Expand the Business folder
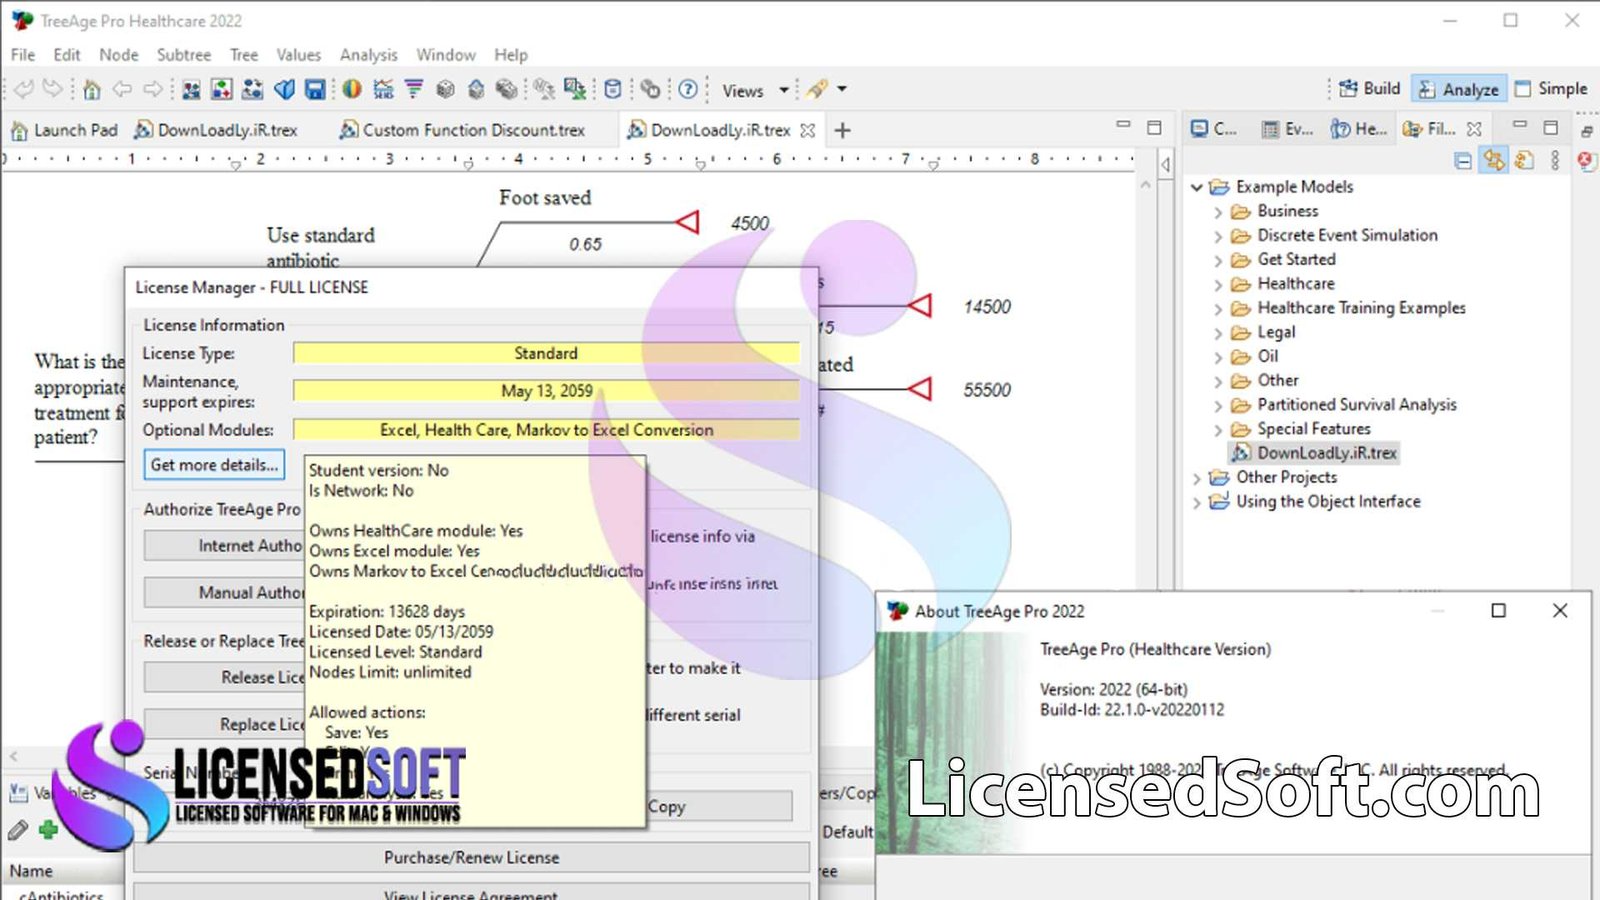Image resolution: width=1600 pixels, height=900 pixels. [x=1218, y=212]
